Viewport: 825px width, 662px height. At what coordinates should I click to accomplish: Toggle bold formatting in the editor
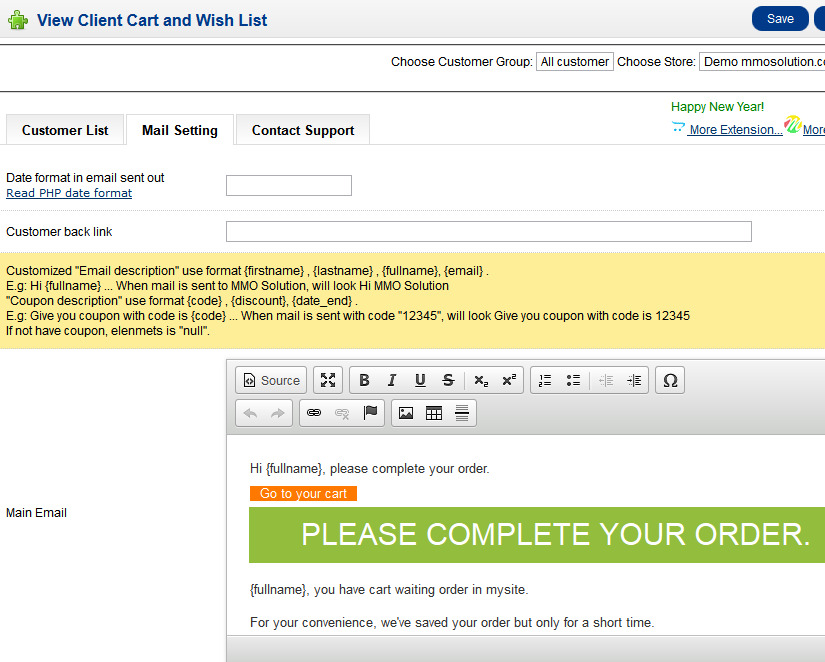[x=364, y=380]
